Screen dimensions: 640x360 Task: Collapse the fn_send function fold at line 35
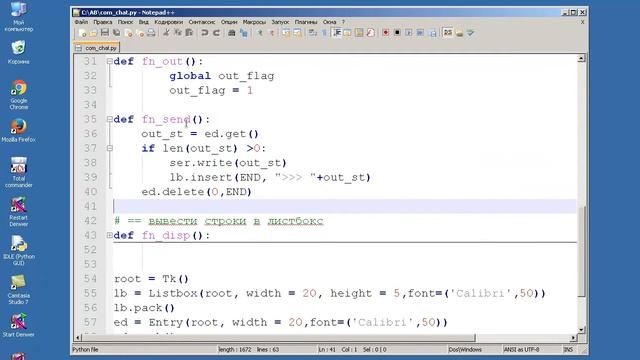tap(109, 120)
